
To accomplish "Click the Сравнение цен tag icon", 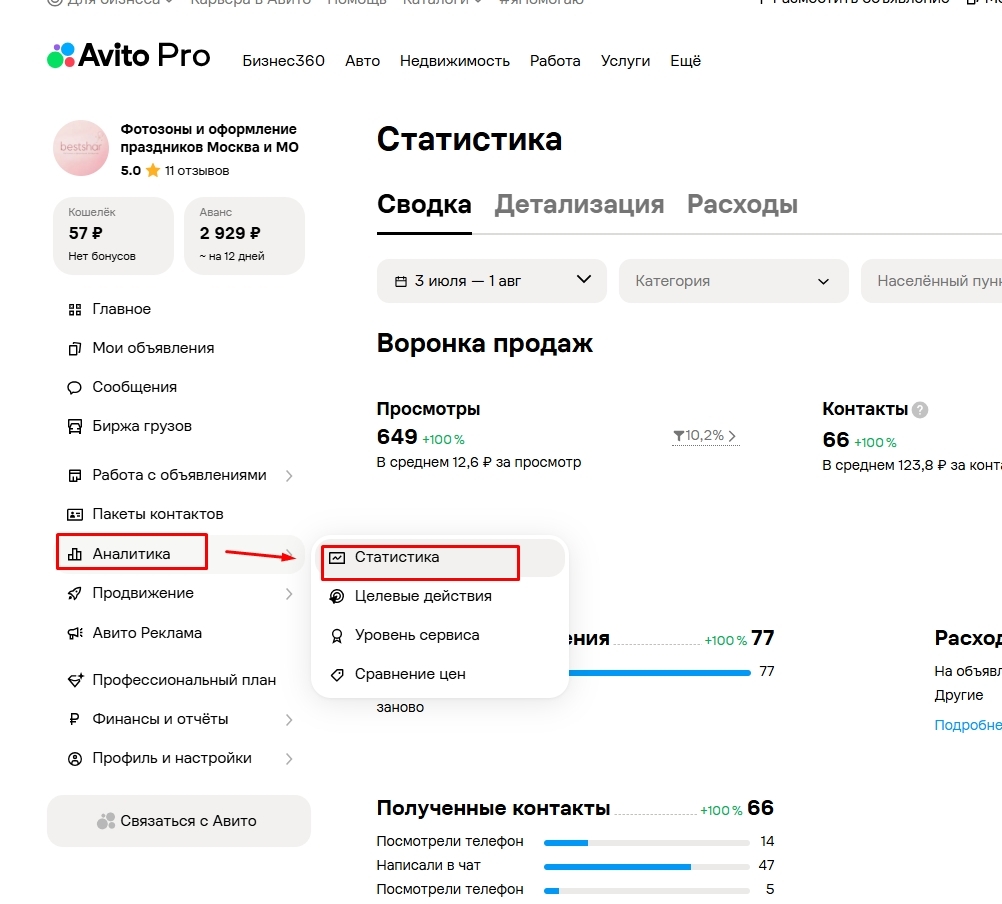I will (337, 675).
